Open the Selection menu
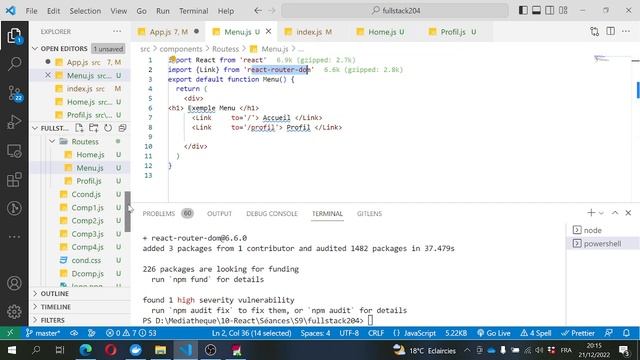640x360 pixels. [x=85, y=11]
